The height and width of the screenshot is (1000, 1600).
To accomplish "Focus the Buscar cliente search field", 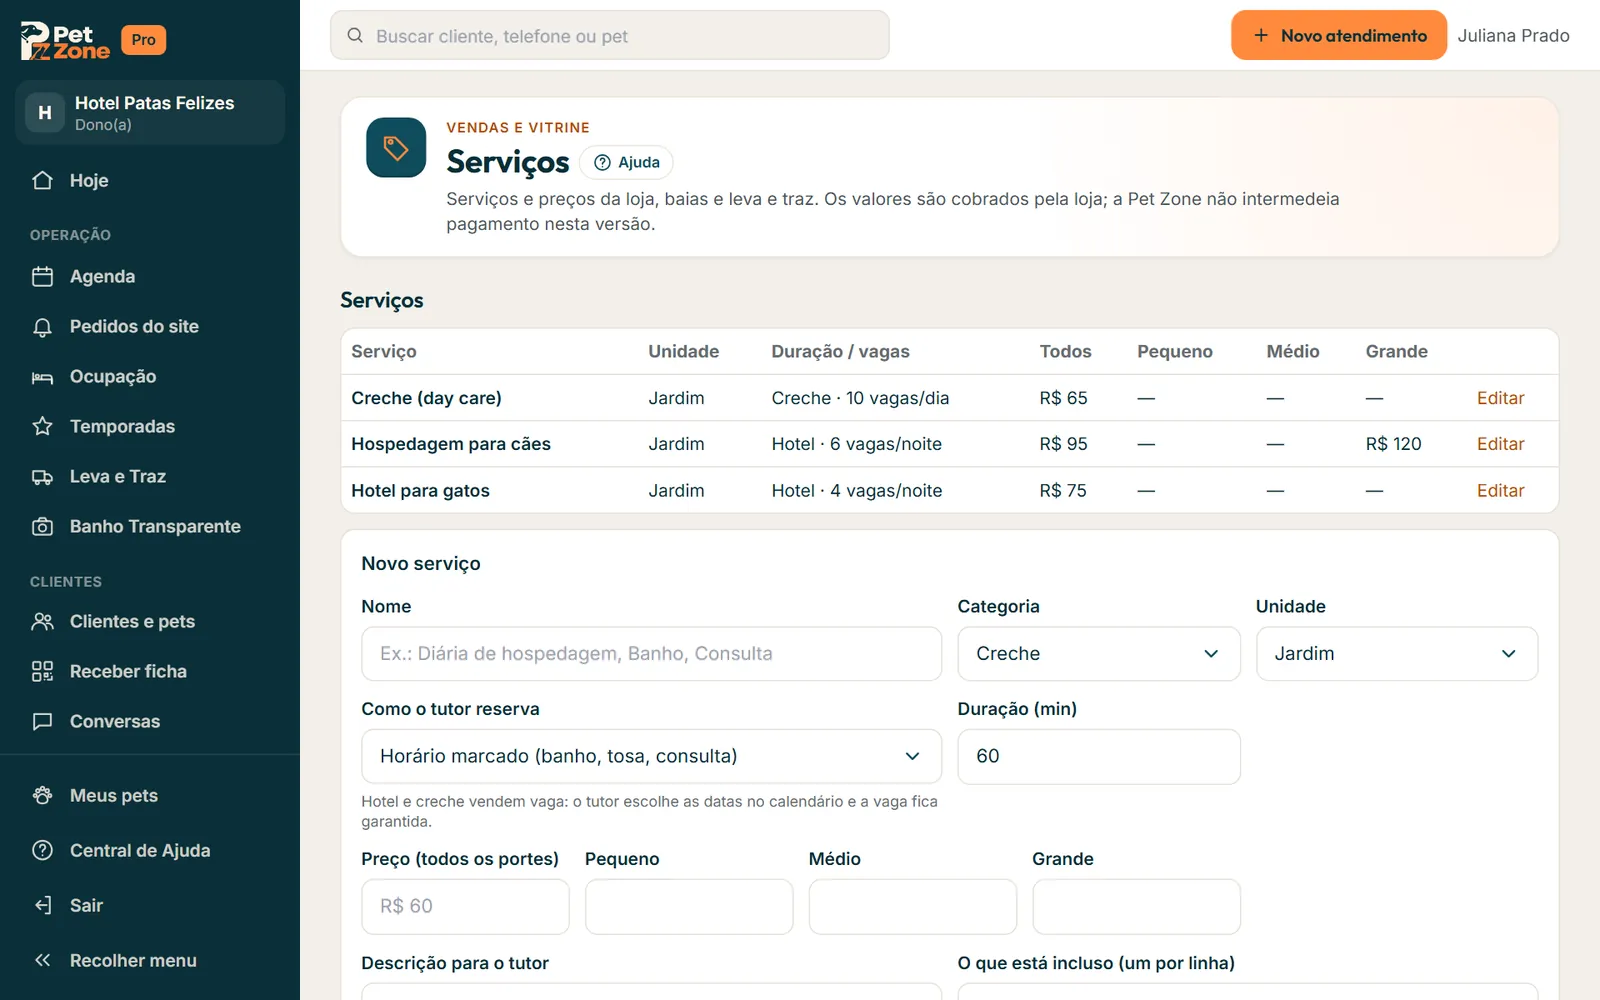I will pos(610,35).
